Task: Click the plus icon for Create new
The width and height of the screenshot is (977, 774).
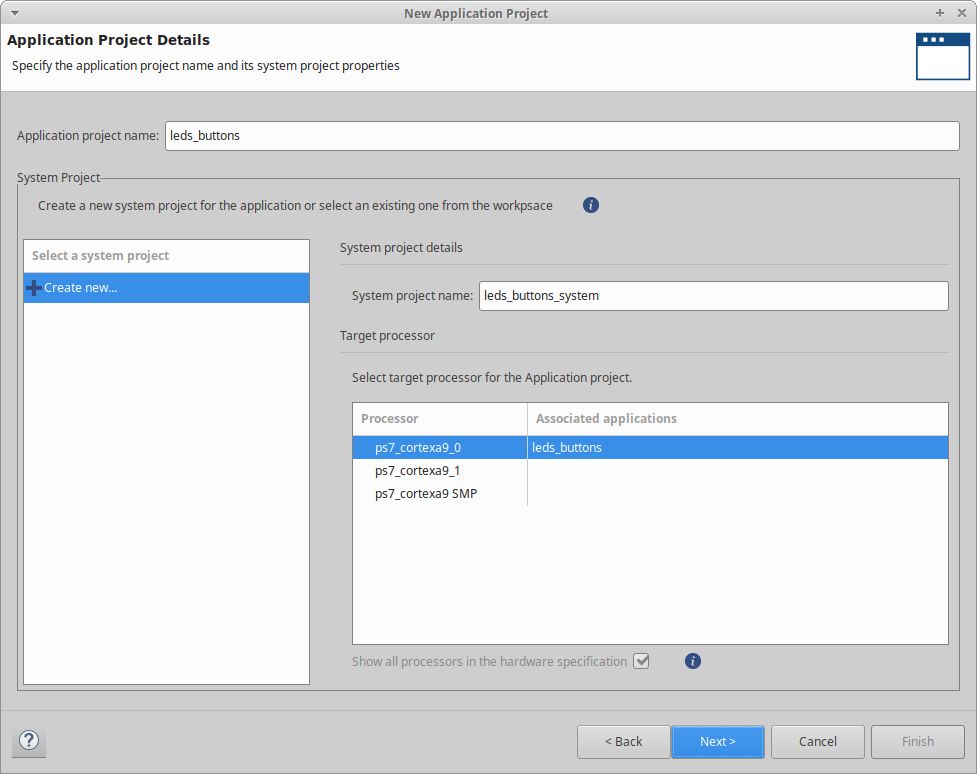Action: point(34,288)
